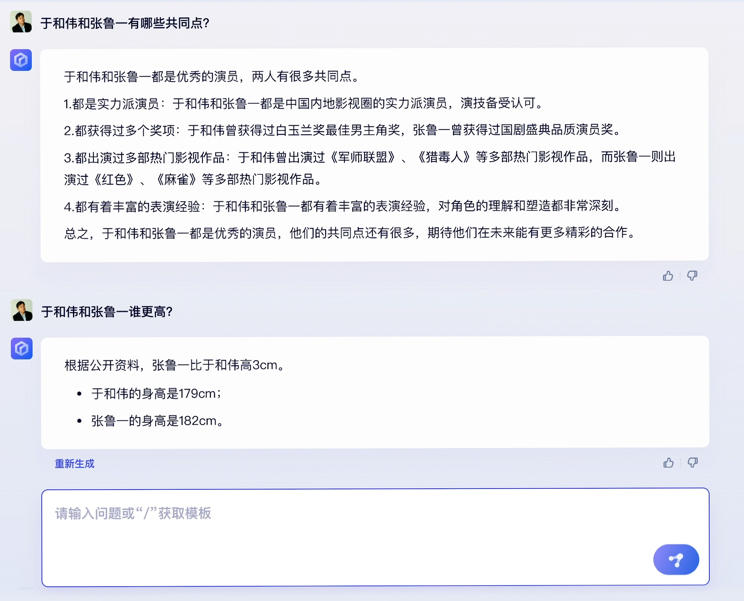Image resolution: width=744 pixels, height=601 pixels.
Task: Click bullet 张鲁一的身高是182cm
Action: (157, 421)
